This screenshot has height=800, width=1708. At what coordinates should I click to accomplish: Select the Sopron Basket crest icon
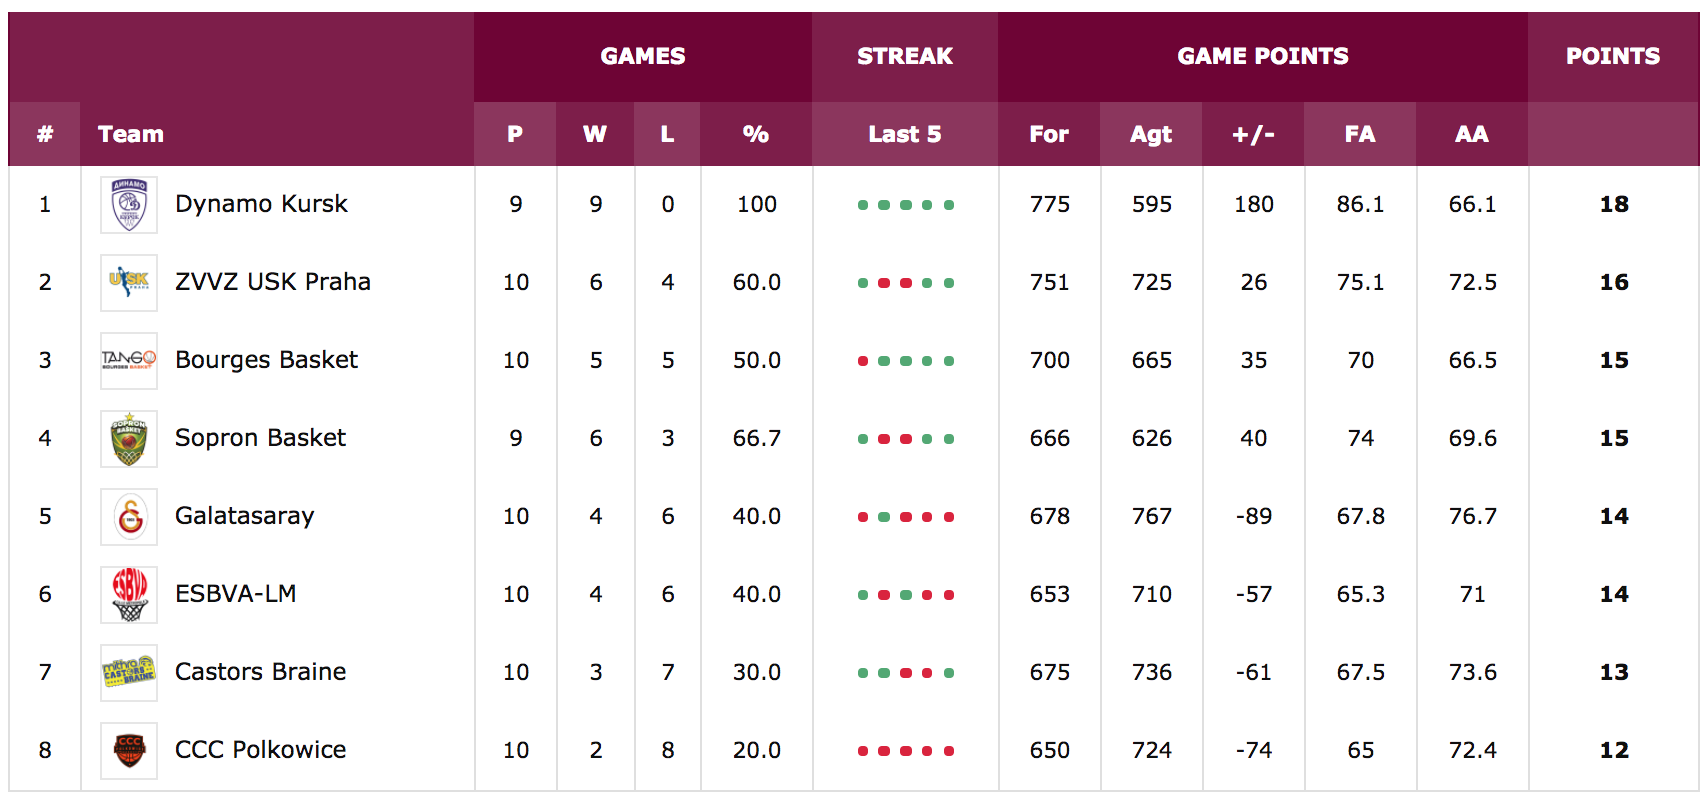[x=129, y=439]
